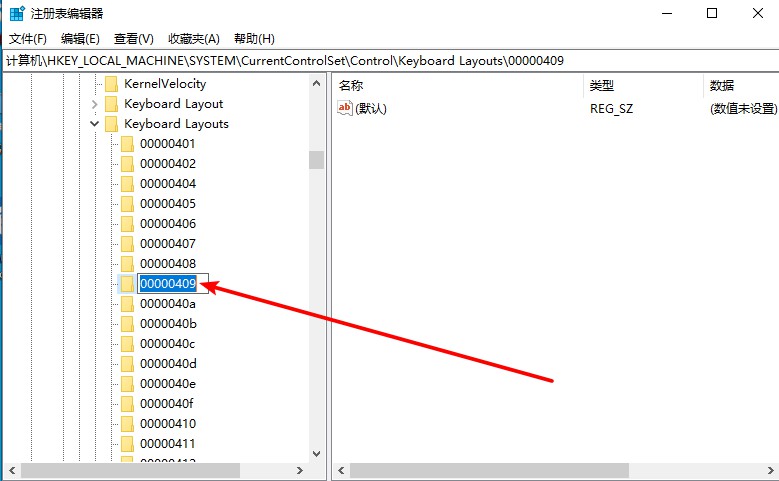Select registry key 00000401

[167, 144]
